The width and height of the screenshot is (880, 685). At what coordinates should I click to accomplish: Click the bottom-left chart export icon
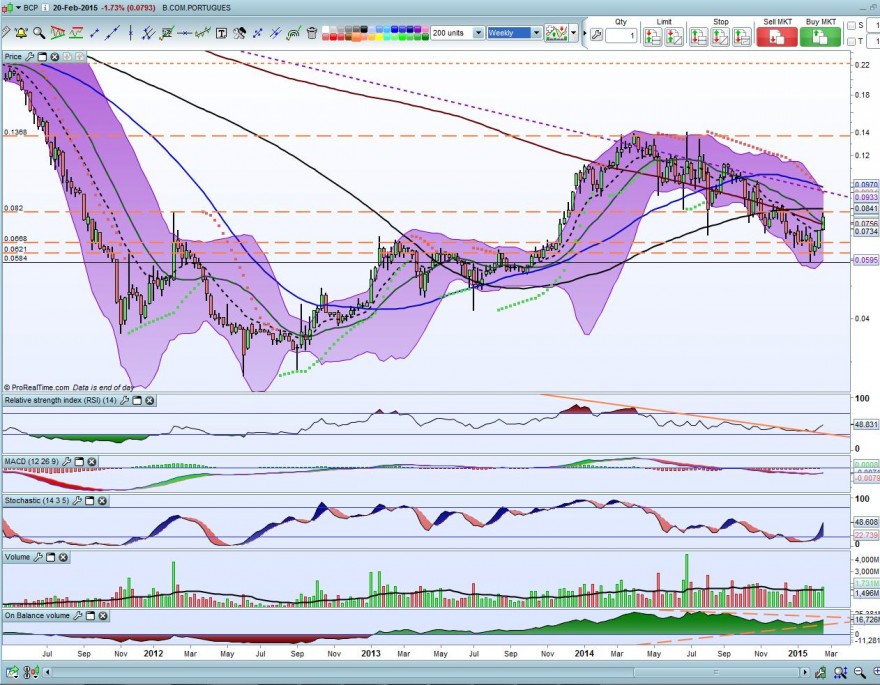click(12, 672)
